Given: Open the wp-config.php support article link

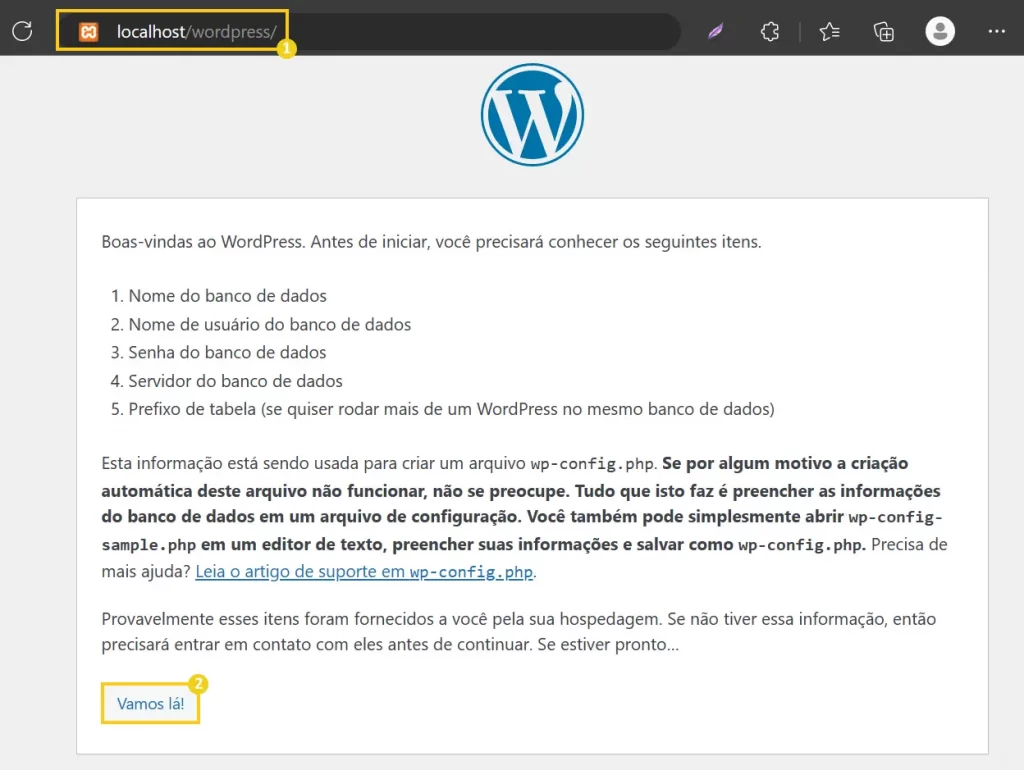Looking at the screenshot, I should click(x=364, y=571).
